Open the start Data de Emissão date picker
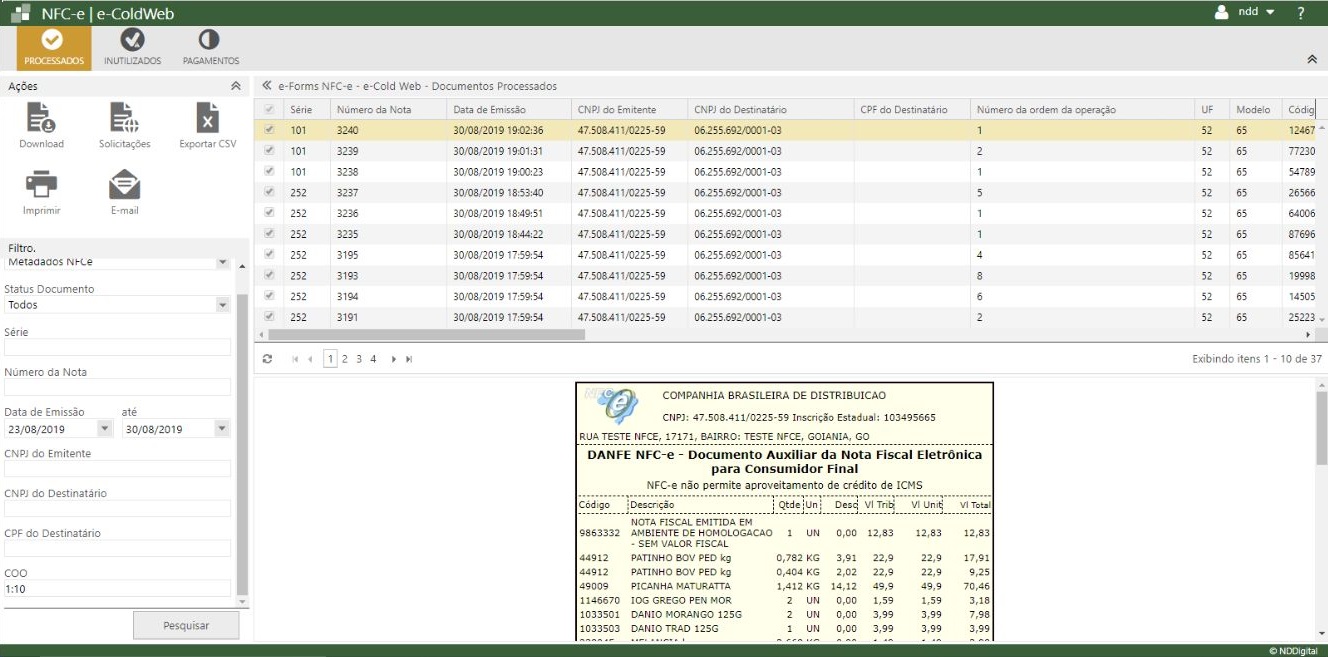1328x657 pixels. tap(104, 429)
